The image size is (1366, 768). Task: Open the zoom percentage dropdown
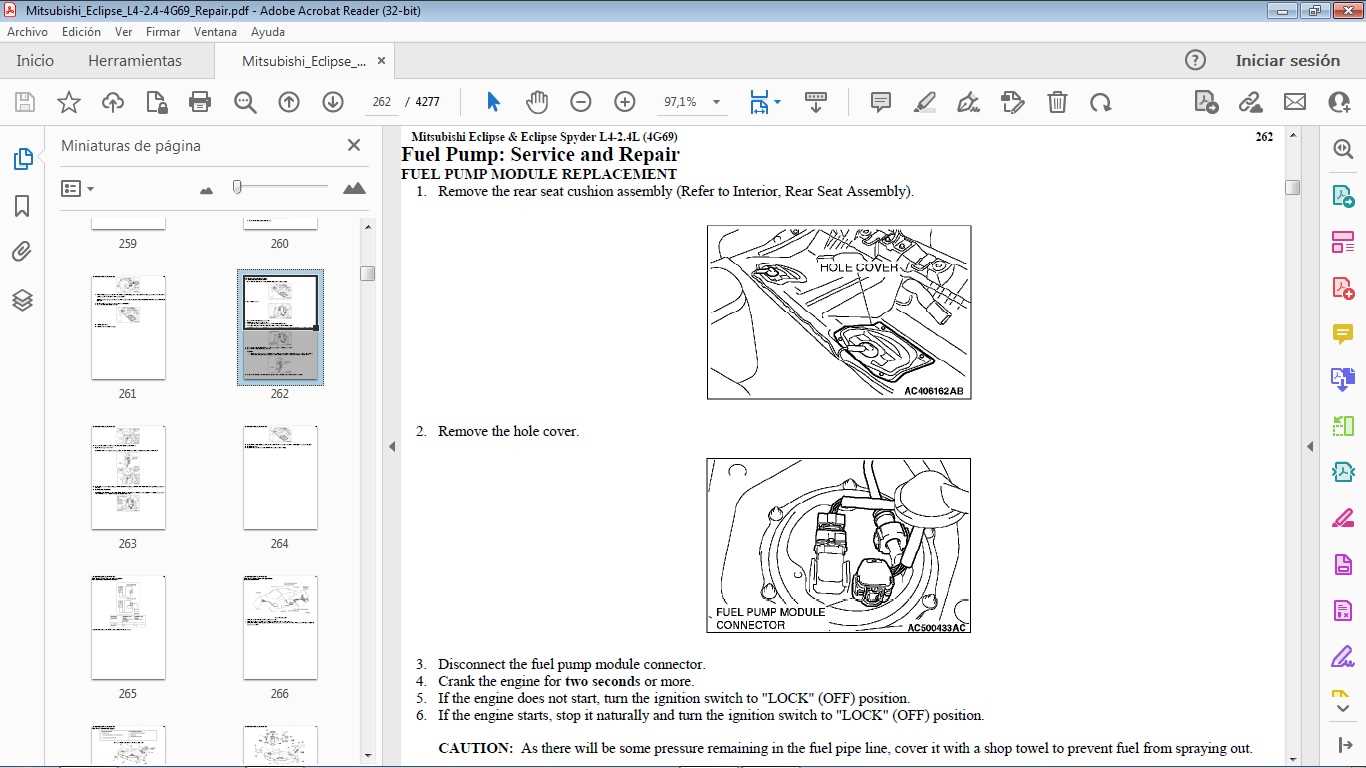pos(716,102)
